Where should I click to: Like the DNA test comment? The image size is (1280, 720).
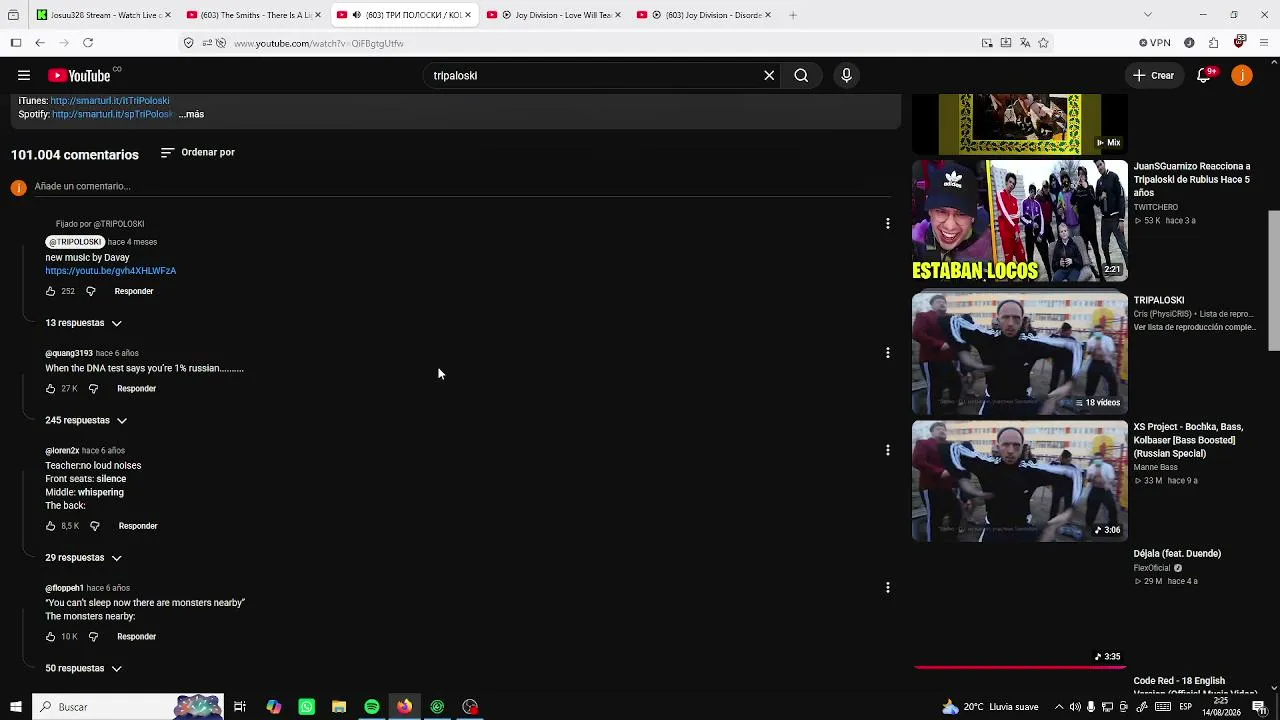pos(50,388)
